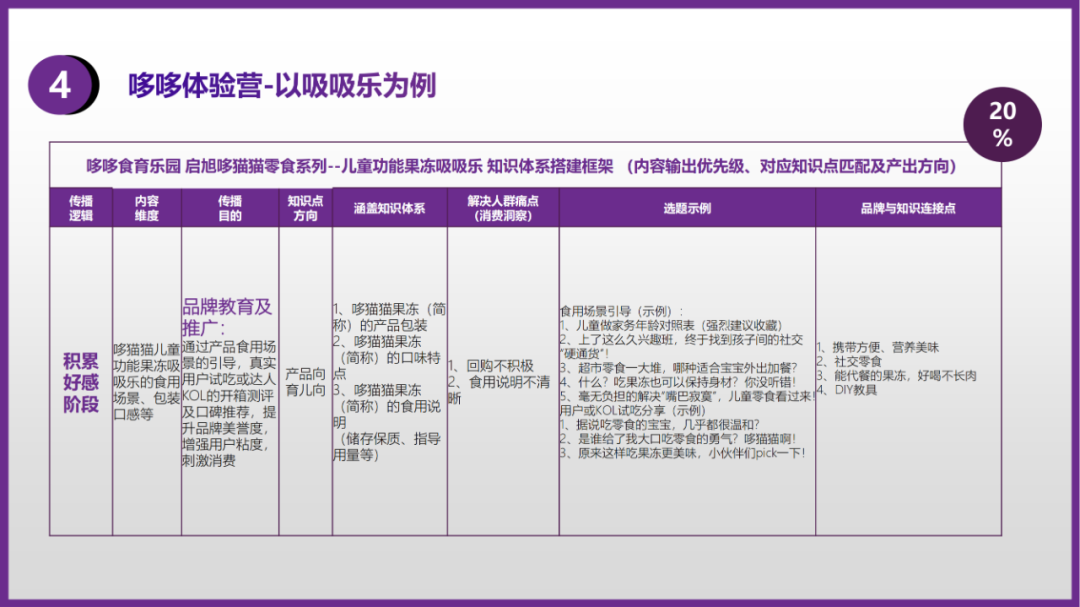The height and width of the screenshot is (607, 1080).
Task: Click the purple heading "品牌教育及推广:"
Action: click(227, 316)
